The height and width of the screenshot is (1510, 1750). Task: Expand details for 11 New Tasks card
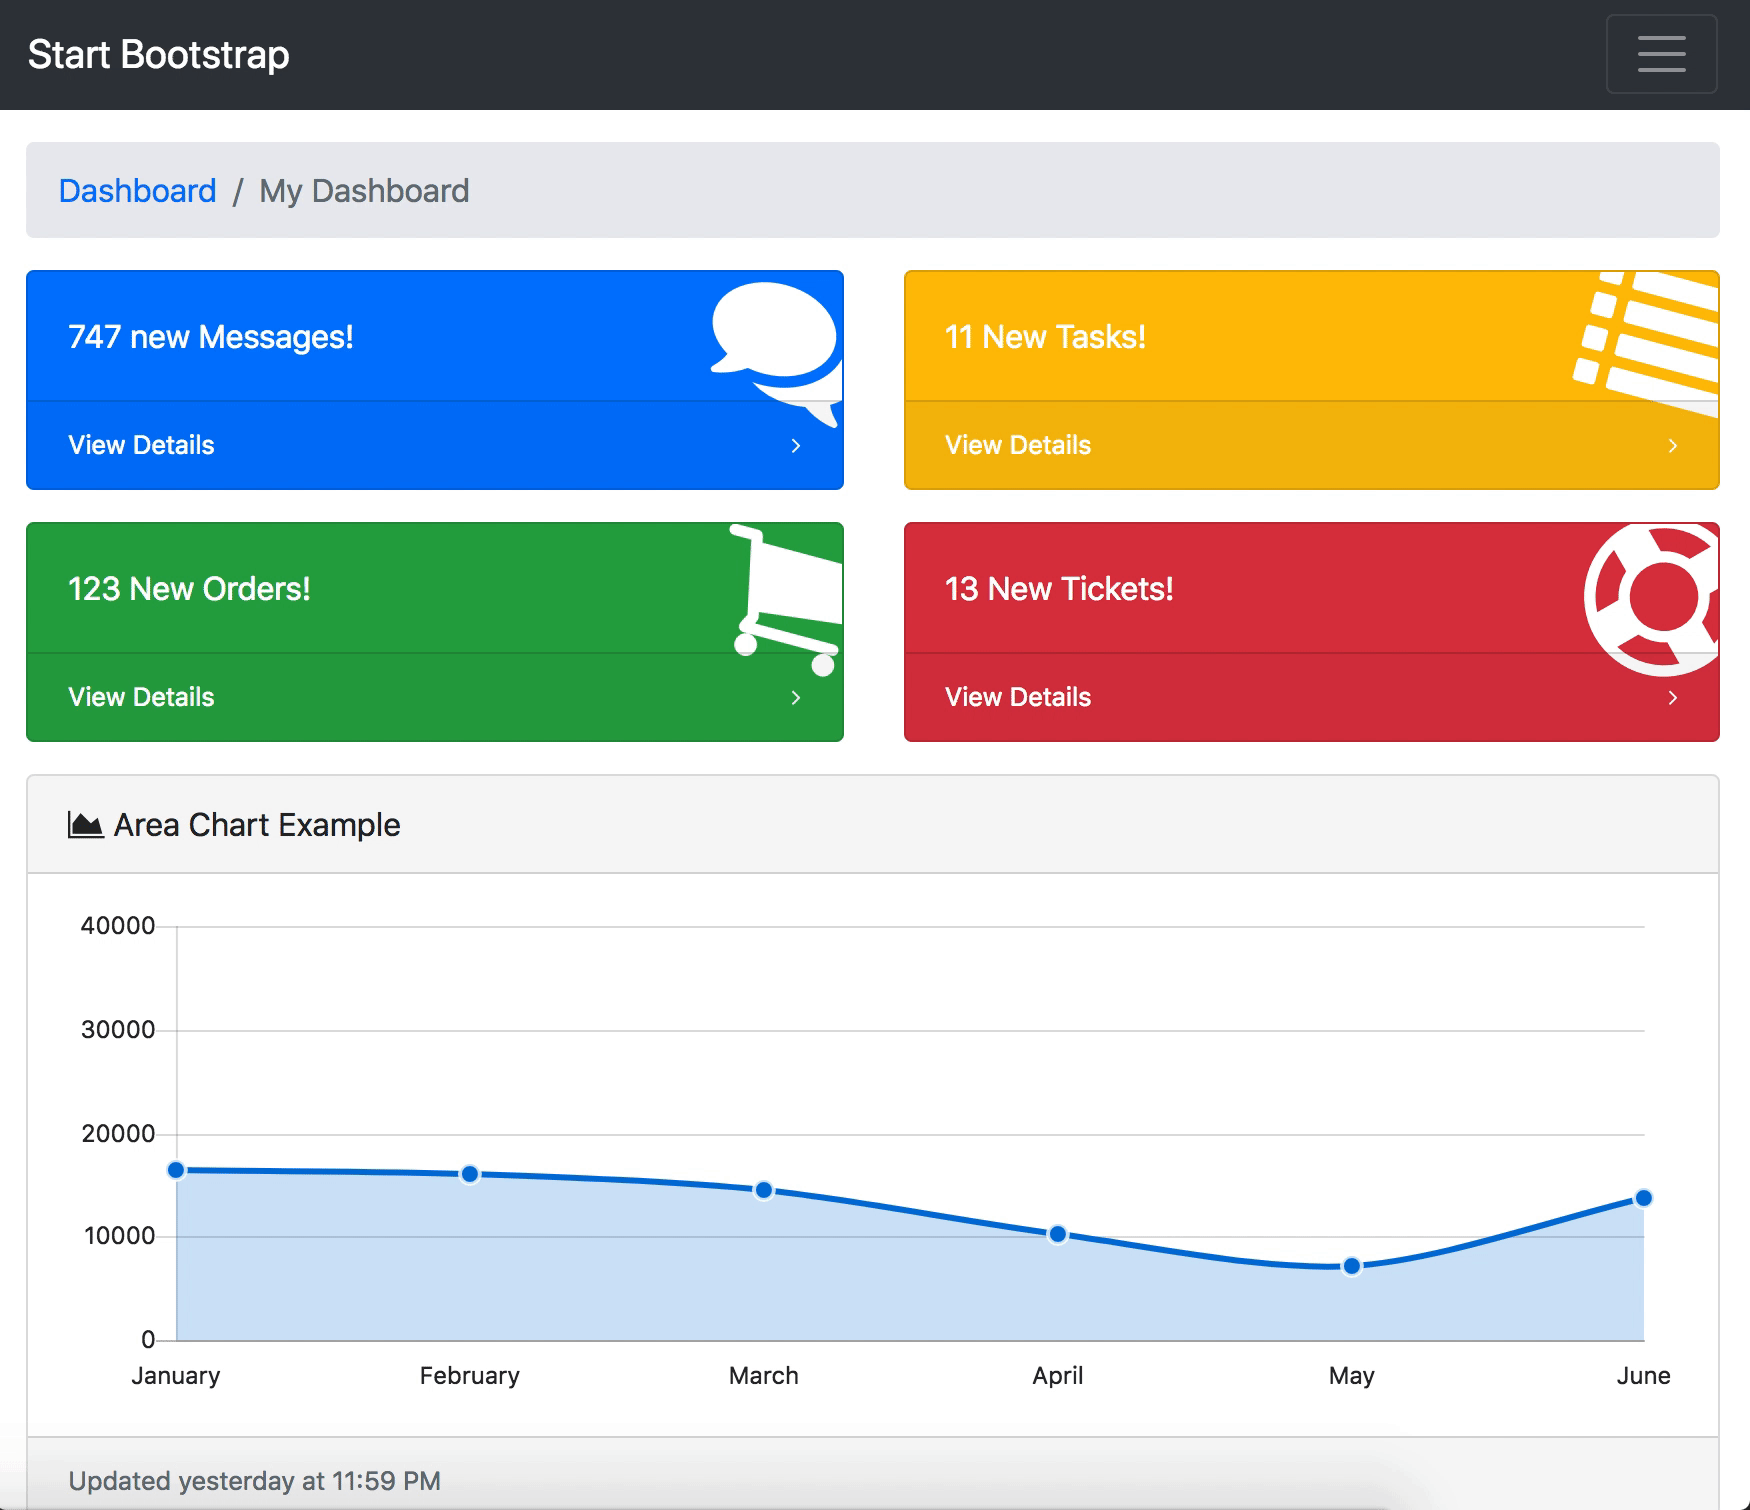click(1018, 446)
